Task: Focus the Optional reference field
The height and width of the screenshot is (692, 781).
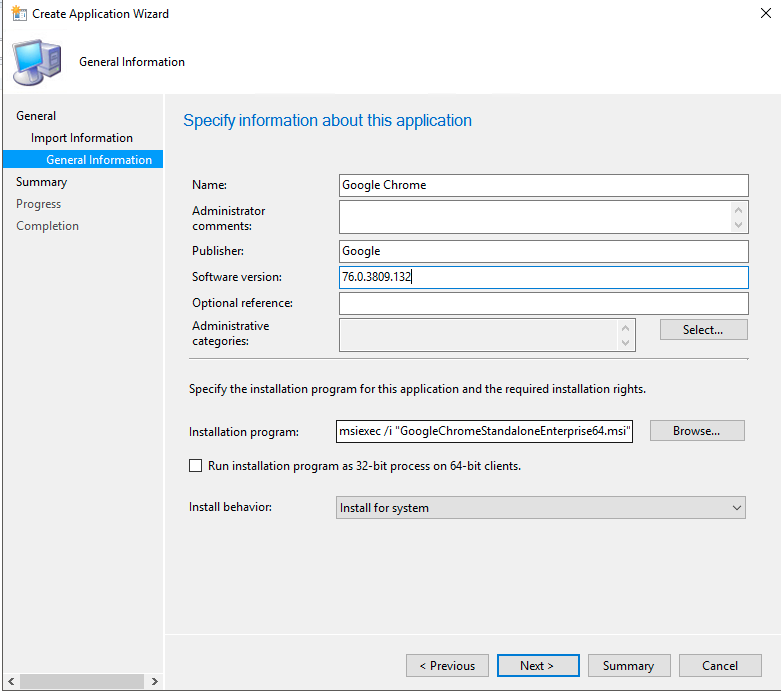Action: pyautogui.click(x=543, y=303)
